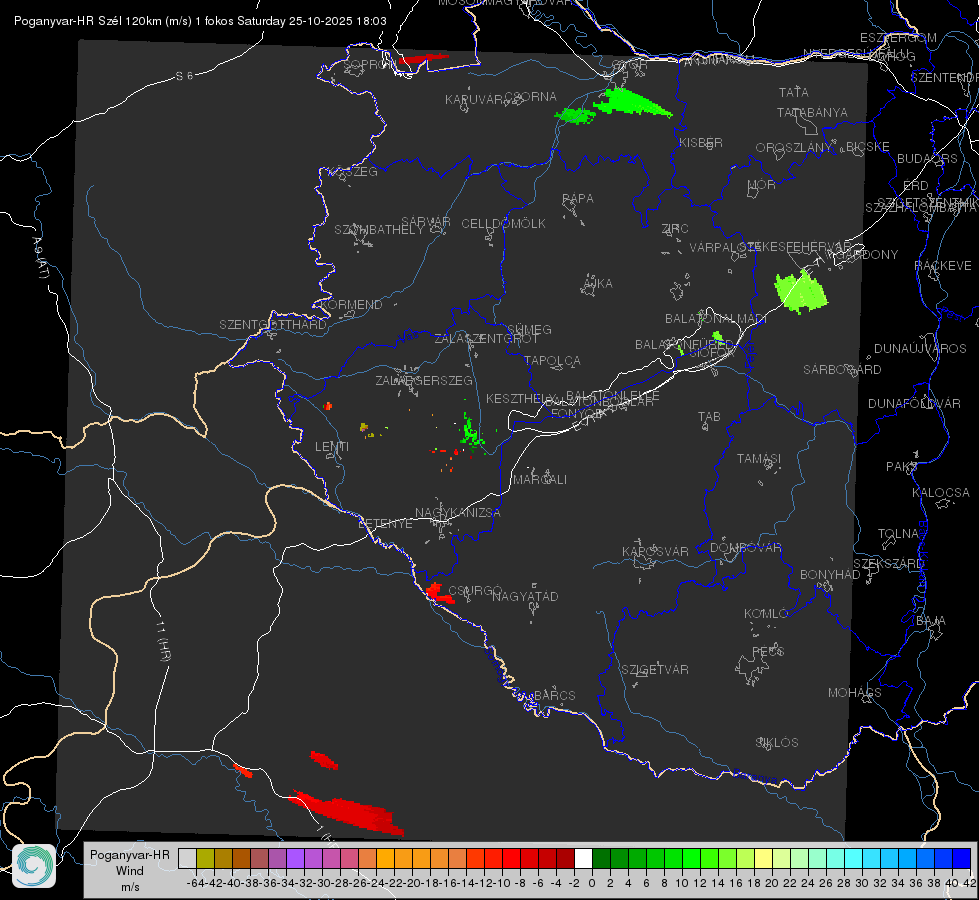Click the radar title and timestamp text
This screenshot has width=979, height=900.
pos(200,21)
